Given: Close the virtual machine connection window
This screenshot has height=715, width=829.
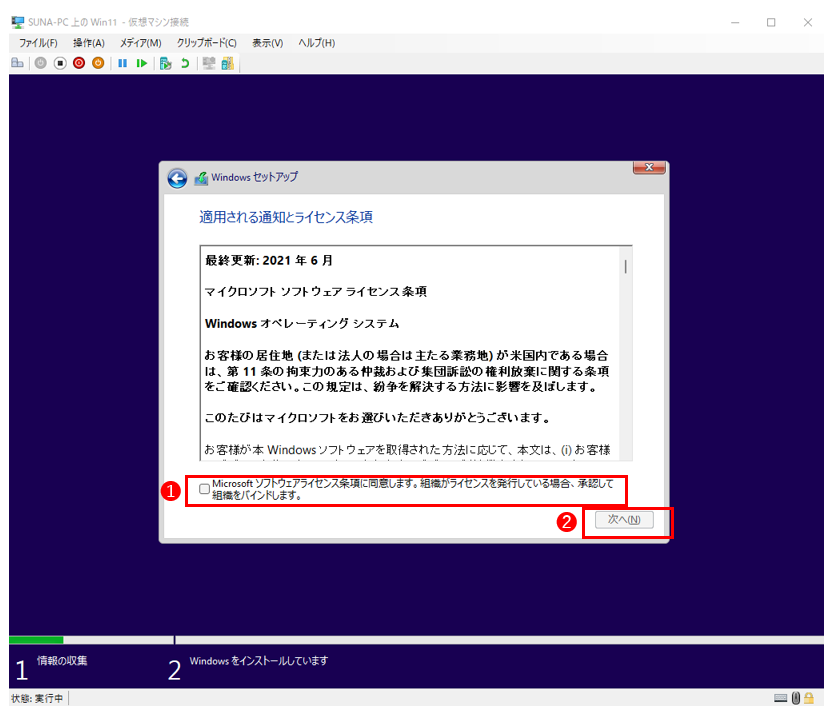Looking at the screenshot, I should 807,22.
